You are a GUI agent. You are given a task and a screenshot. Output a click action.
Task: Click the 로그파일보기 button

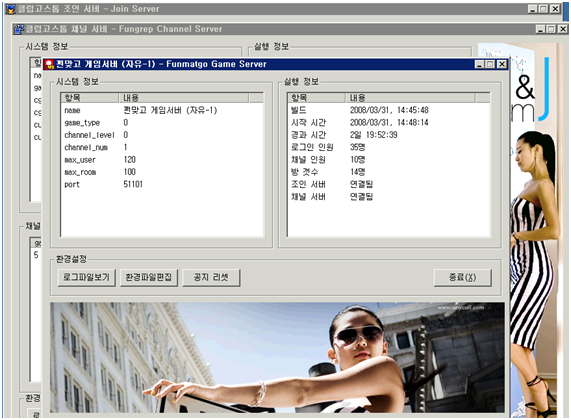click(86, 278)
